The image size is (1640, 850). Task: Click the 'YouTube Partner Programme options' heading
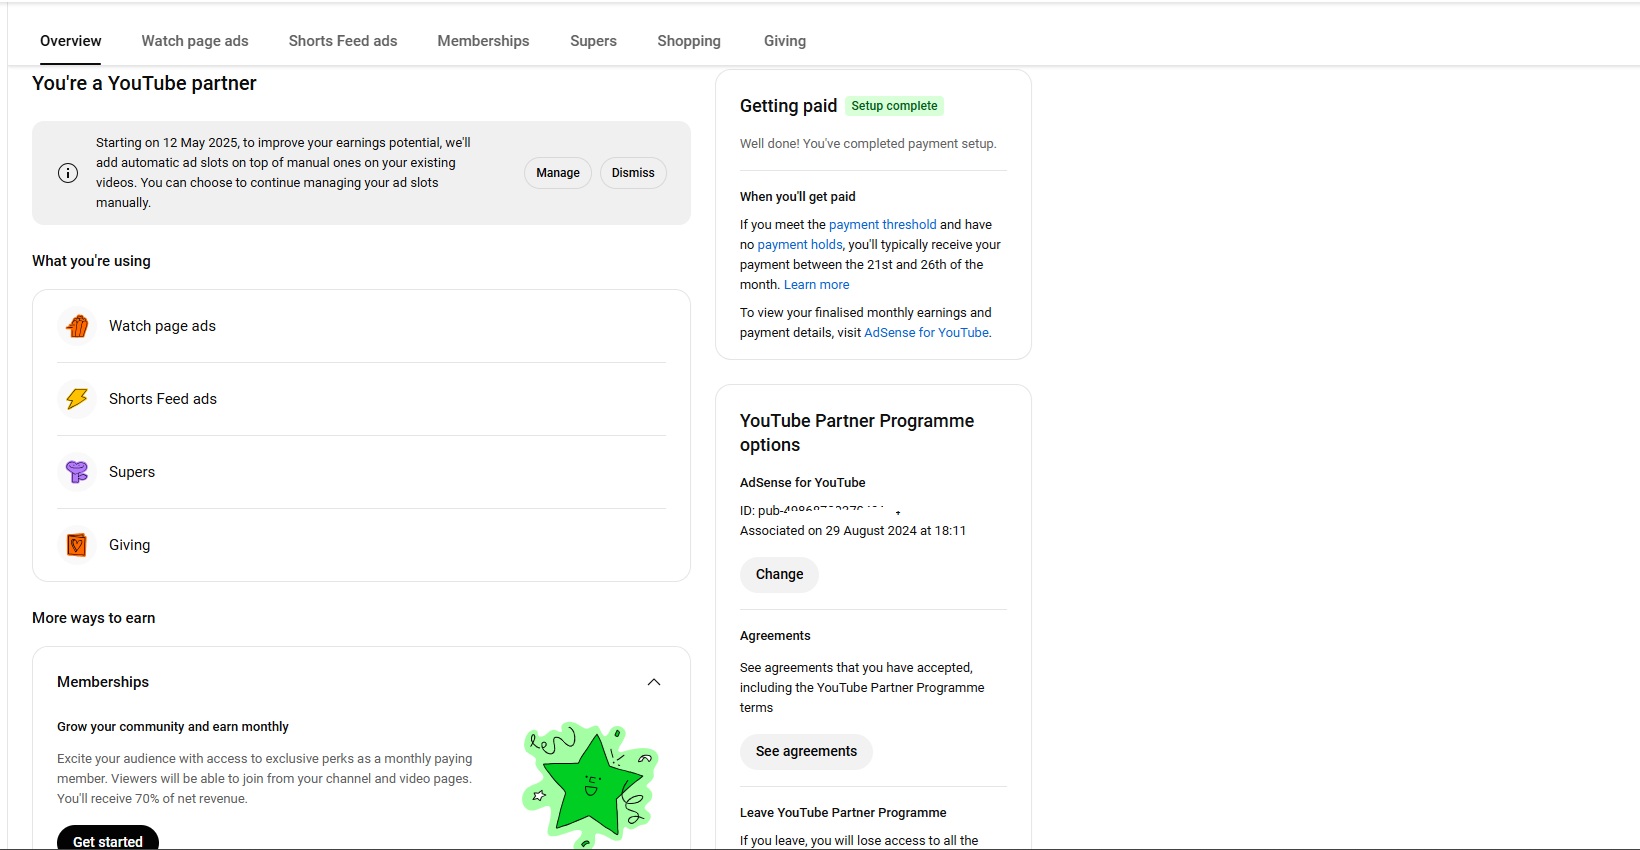pyautogui.click(x=857, y=433)
